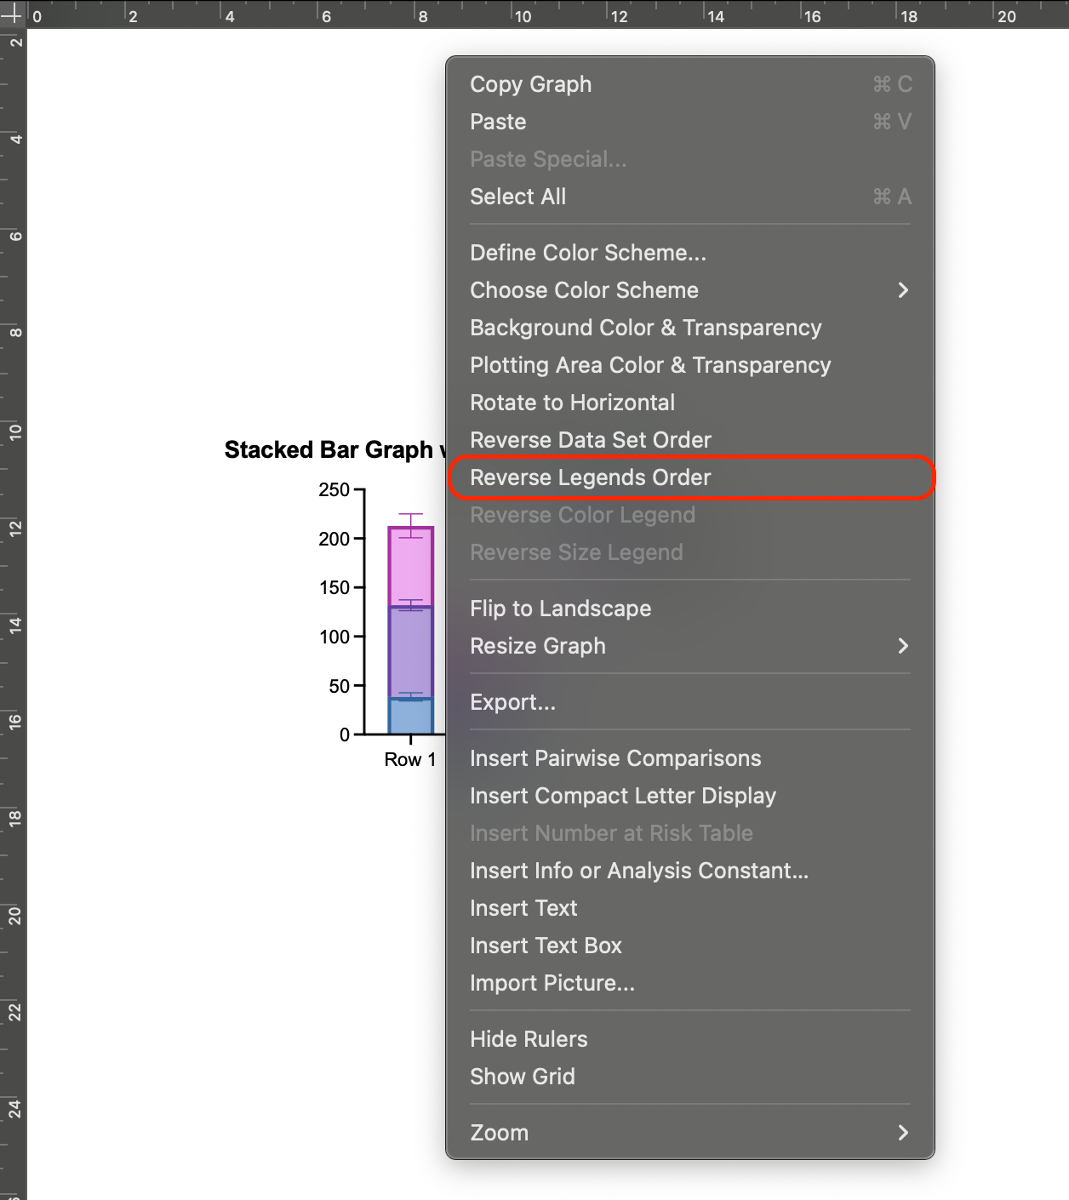This screenshot has width=1069, height=1200.
Task: Expand the Resize Graph submenu
Action: (x=537, y=646)
